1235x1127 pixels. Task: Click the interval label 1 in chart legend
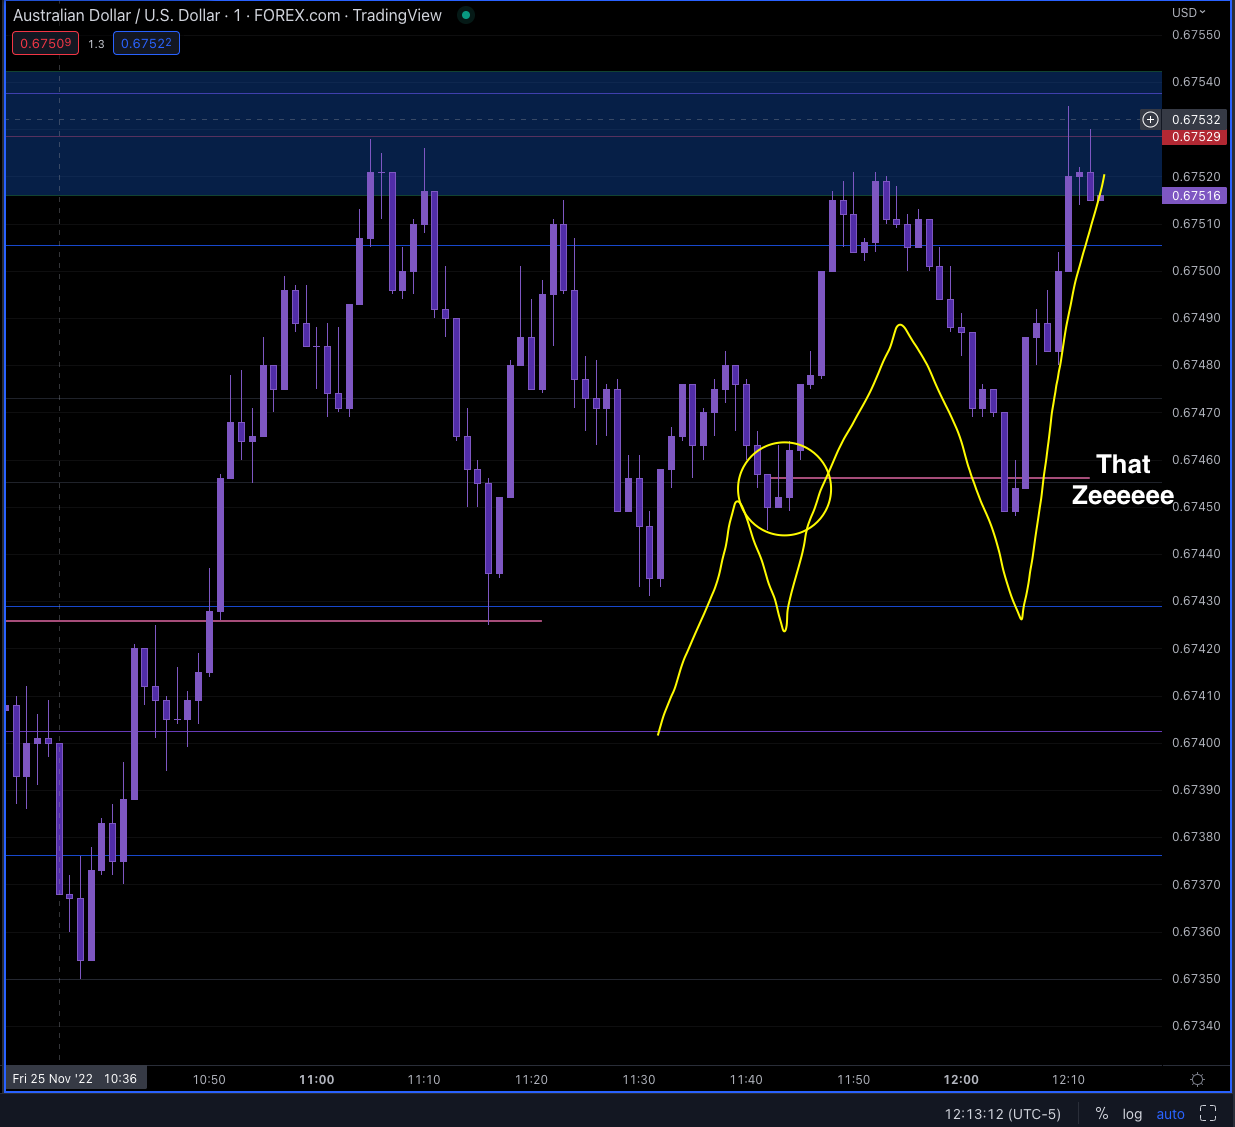point(238,15)
